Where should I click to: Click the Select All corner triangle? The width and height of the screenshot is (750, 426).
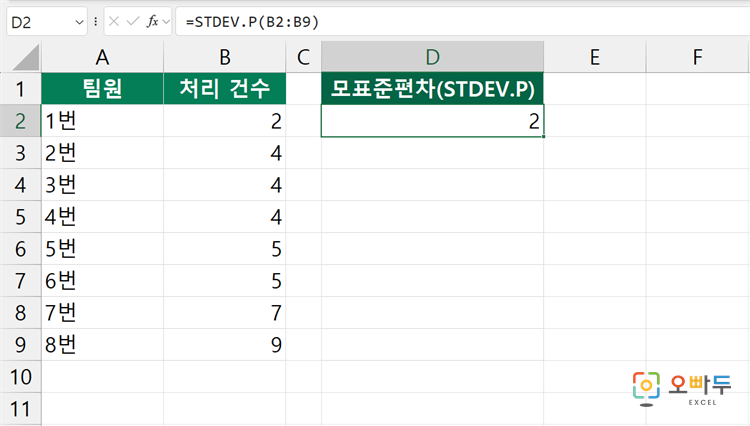25,58
